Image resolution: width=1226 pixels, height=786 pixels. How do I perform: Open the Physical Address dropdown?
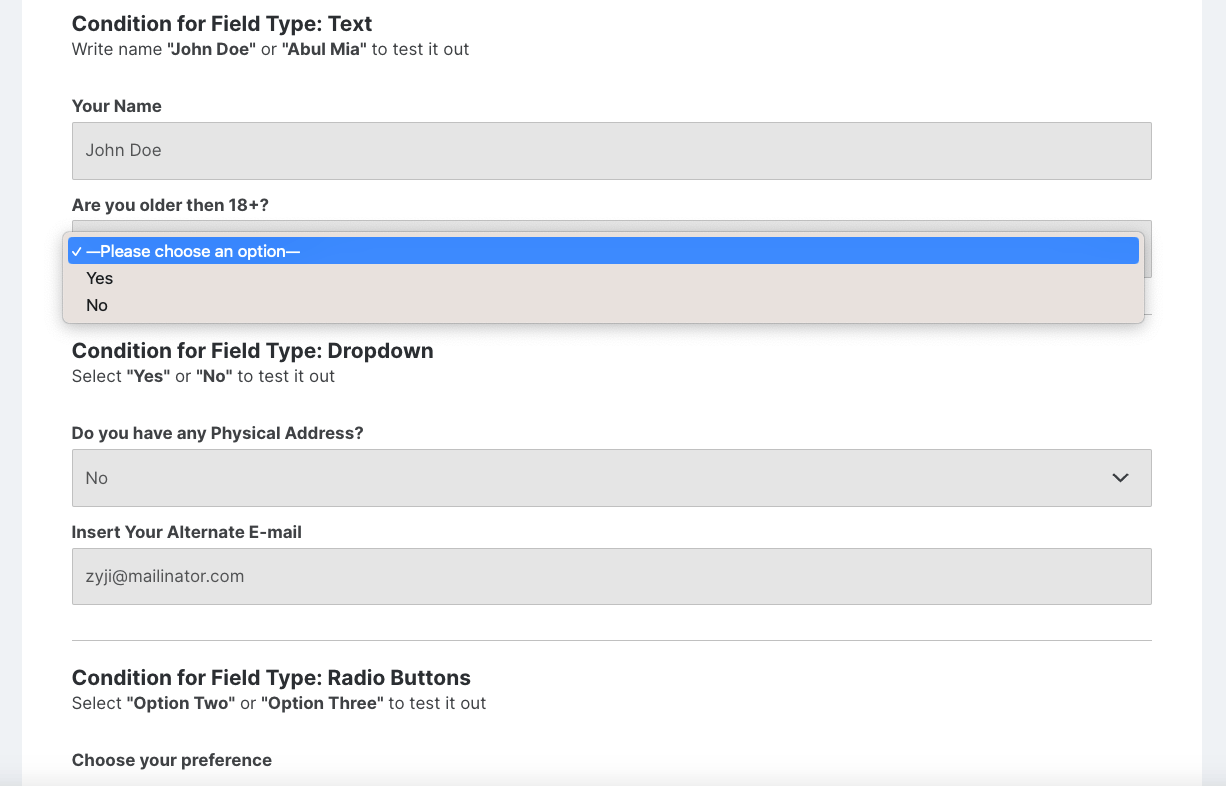pos(610,478)
